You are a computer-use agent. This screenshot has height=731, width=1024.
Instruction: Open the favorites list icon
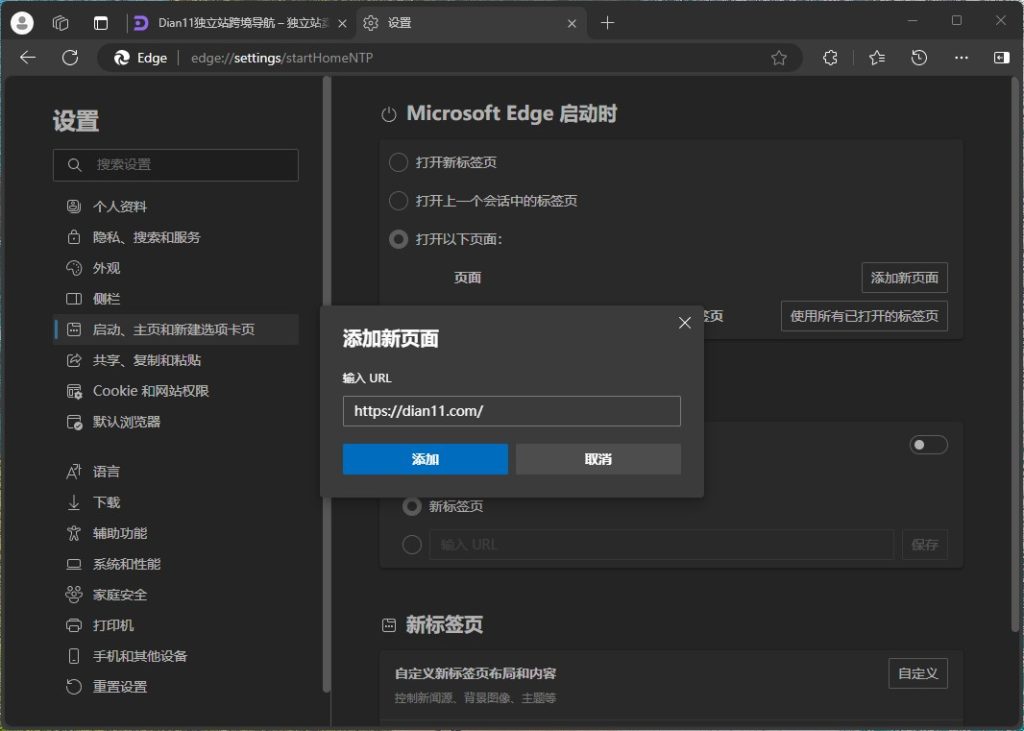(x=877, y=58)
